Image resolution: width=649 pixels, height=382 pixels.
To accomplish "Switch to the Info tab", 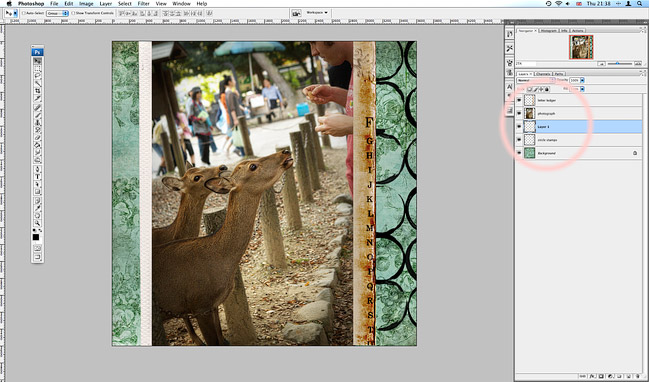I will (564, 31).
